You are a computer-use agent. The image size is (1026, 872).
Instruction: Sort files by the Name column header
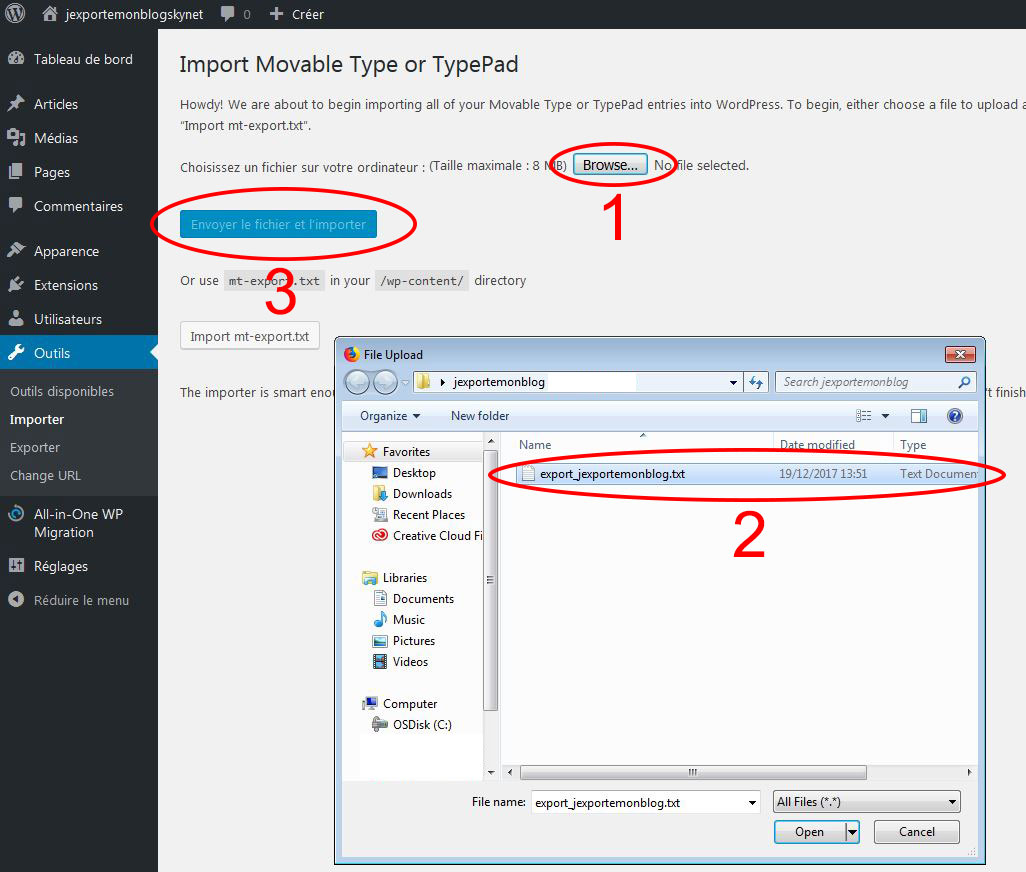pos(535,445)
